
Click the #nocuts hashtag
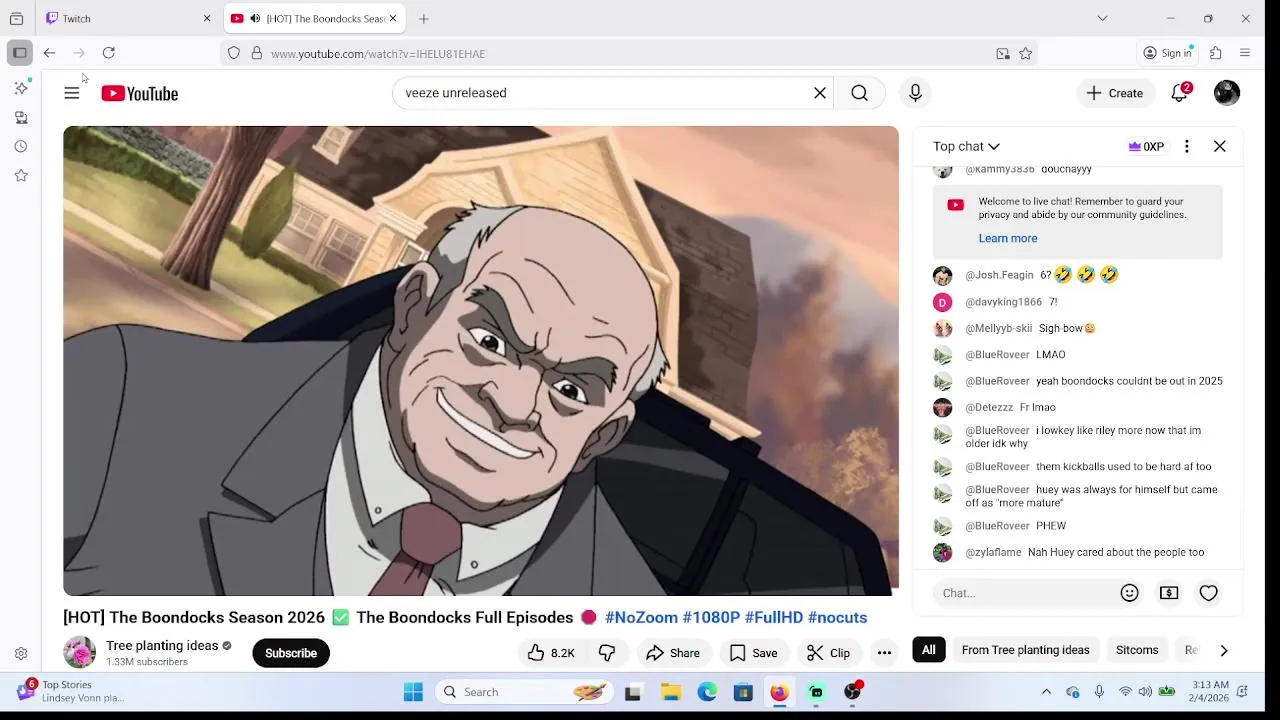coord(837,618)
